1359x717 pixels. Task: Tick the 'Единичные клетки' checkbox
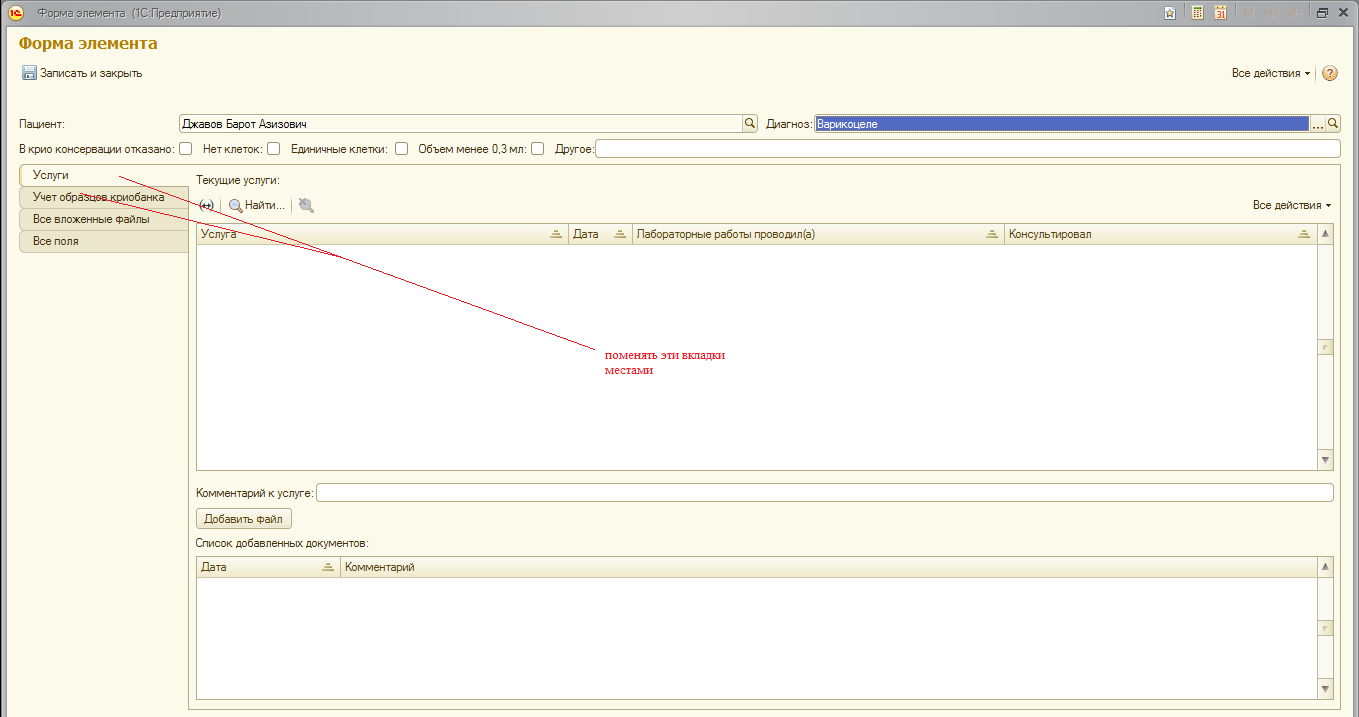click(401, 149)
